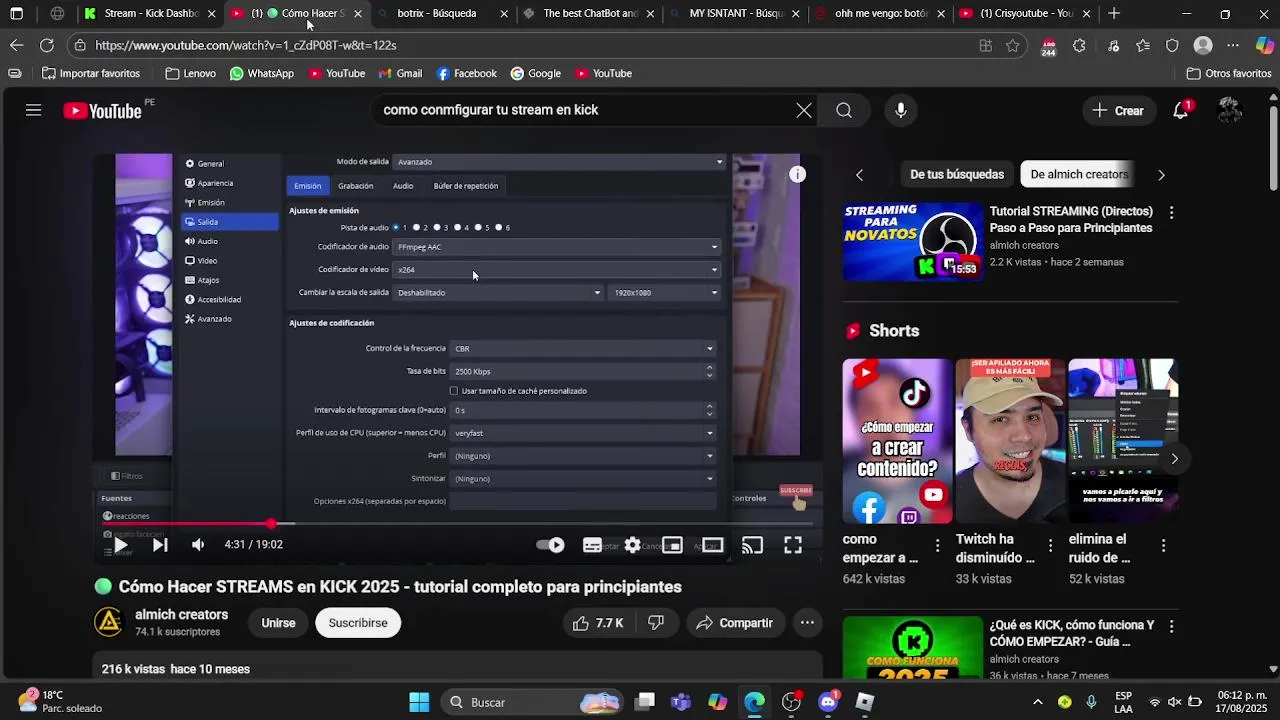Run search with the magnifier button

tap(844, 110)
